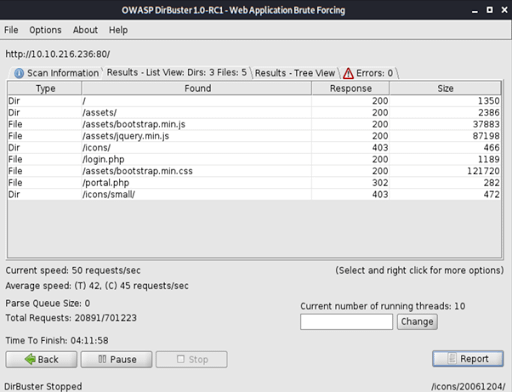Click the size value 37883
Viewport: 512px width, 392px height.
tap(486, 124)
